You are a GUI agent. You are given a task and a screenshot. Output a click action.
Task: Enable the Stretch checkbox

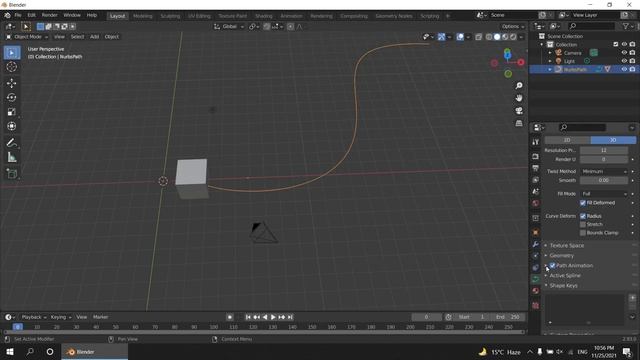pos(583,224)
